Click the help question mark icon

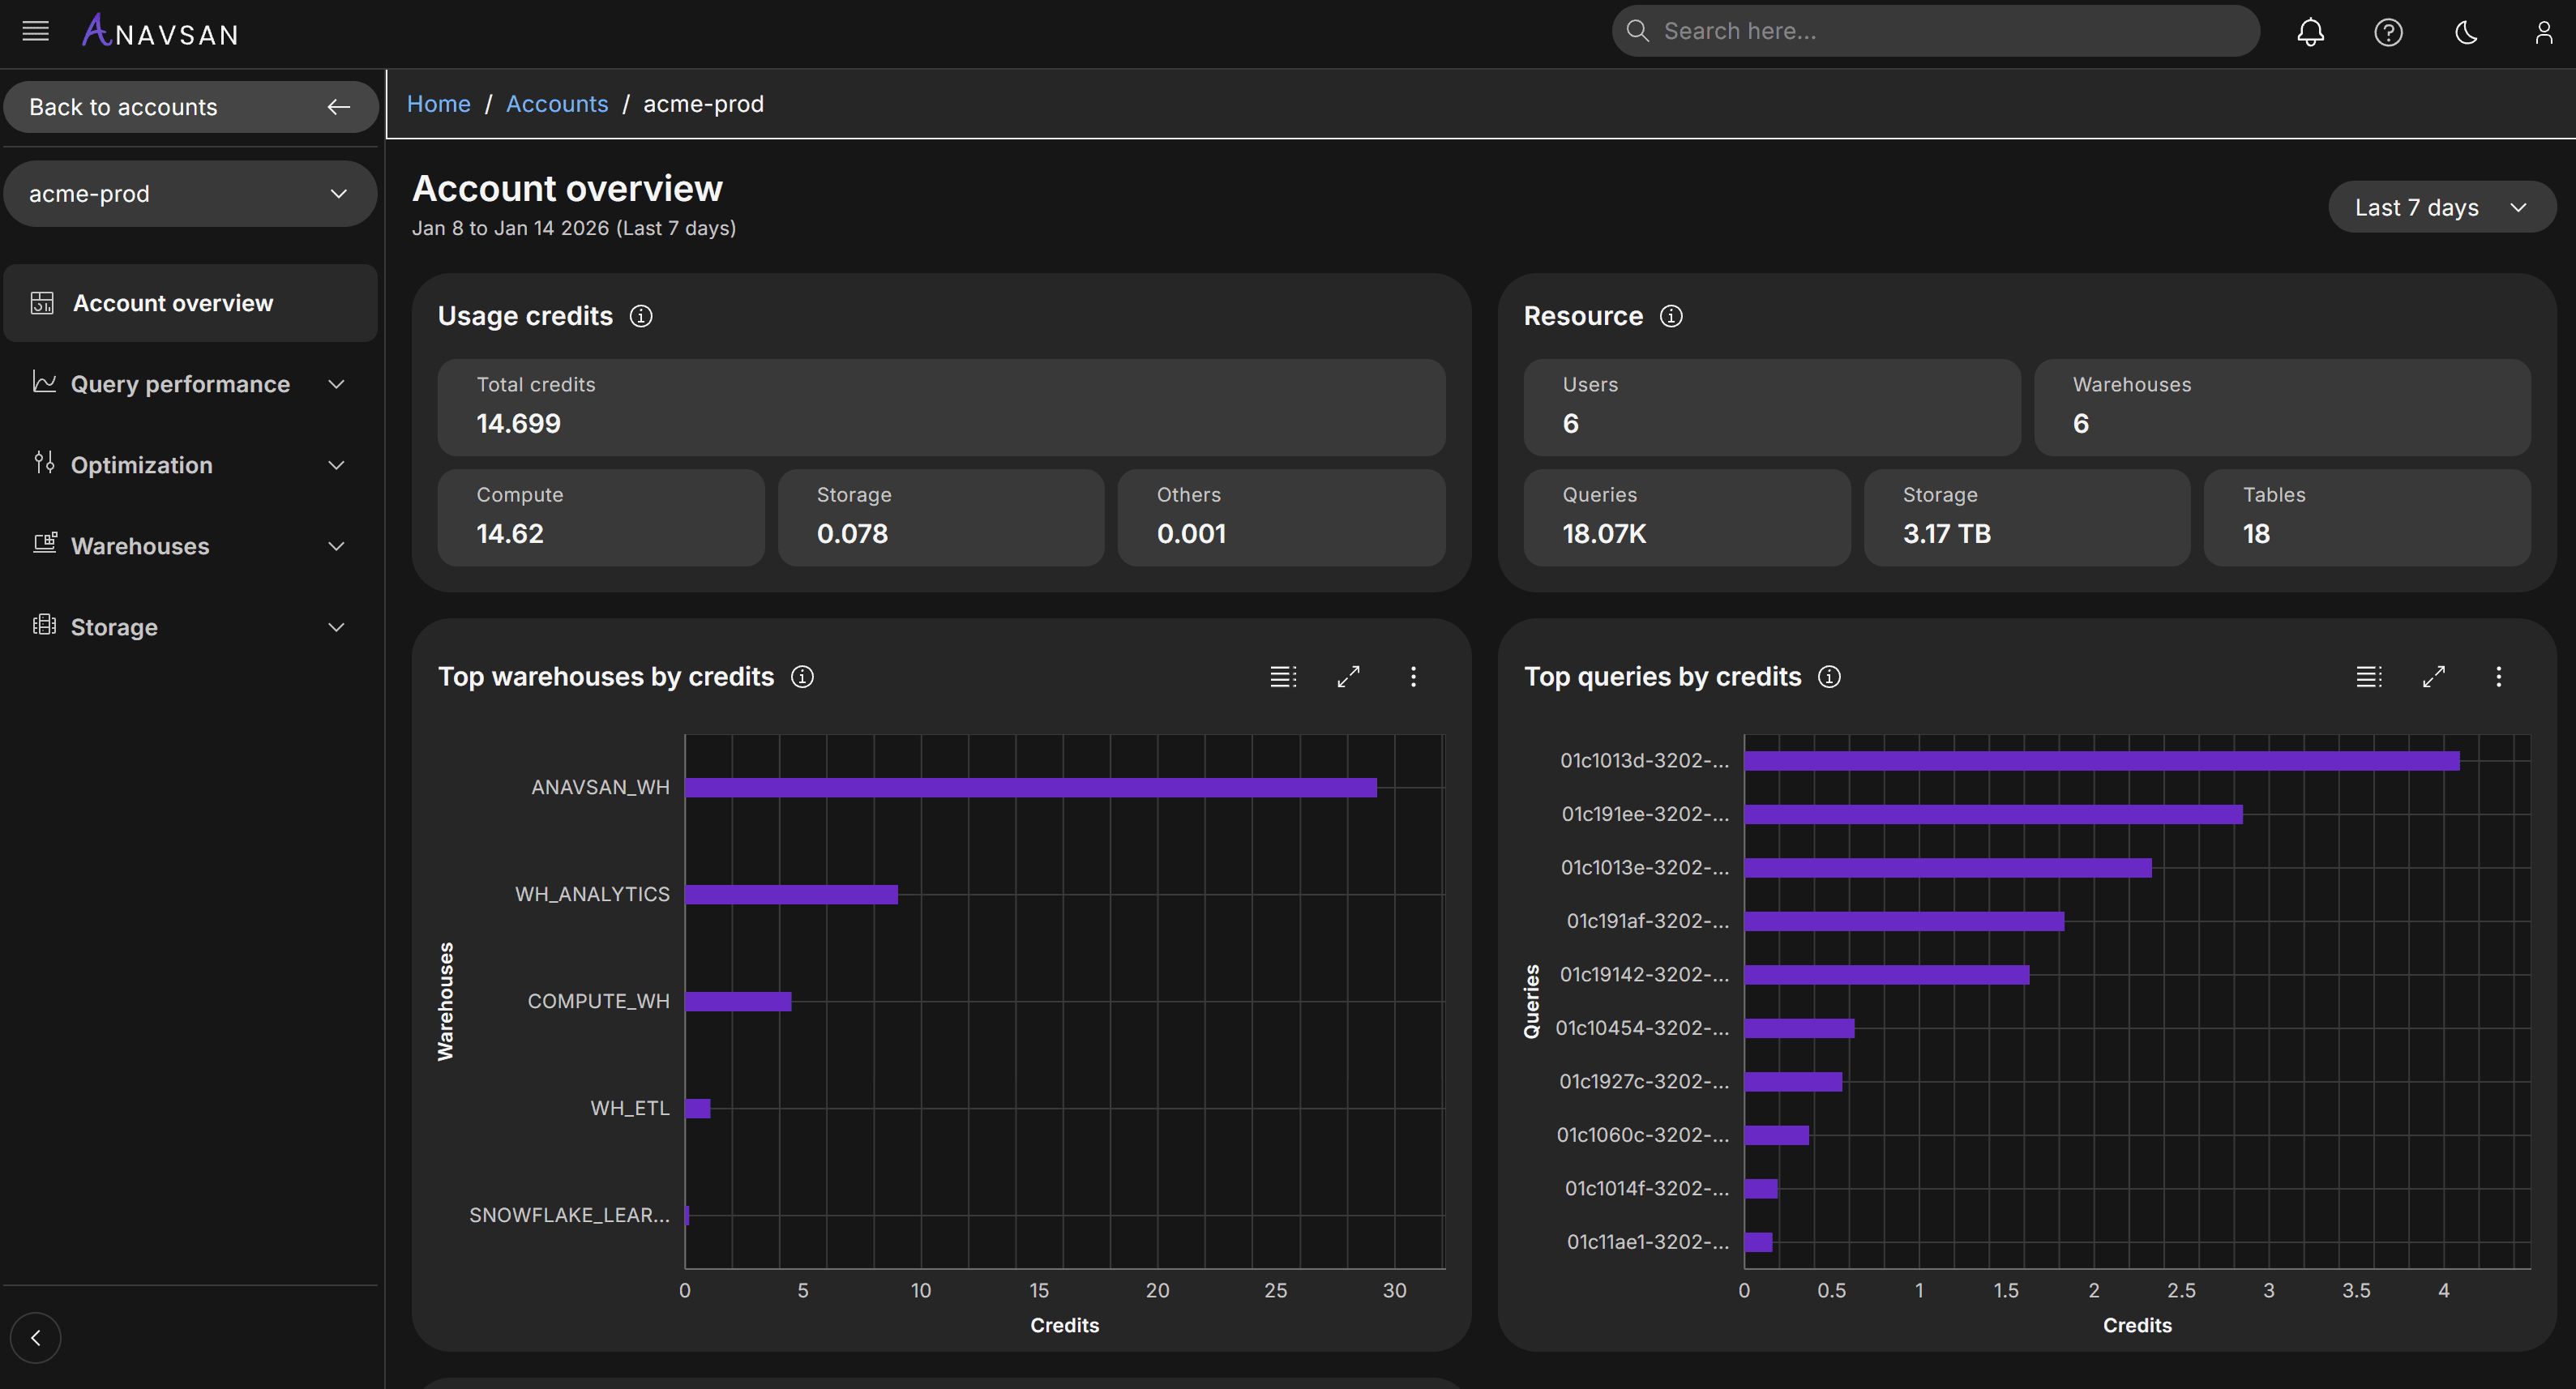click(2388, 32)
